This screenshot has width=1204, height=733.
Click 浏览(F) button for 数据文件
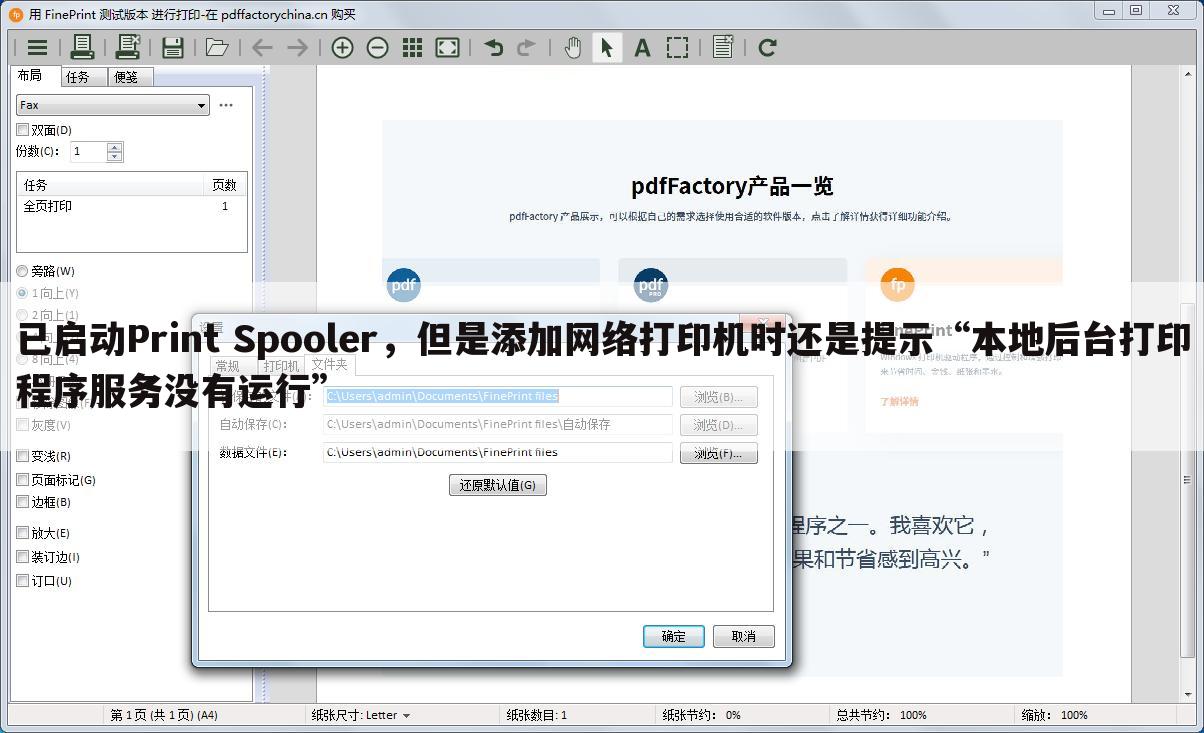point(718,453)
